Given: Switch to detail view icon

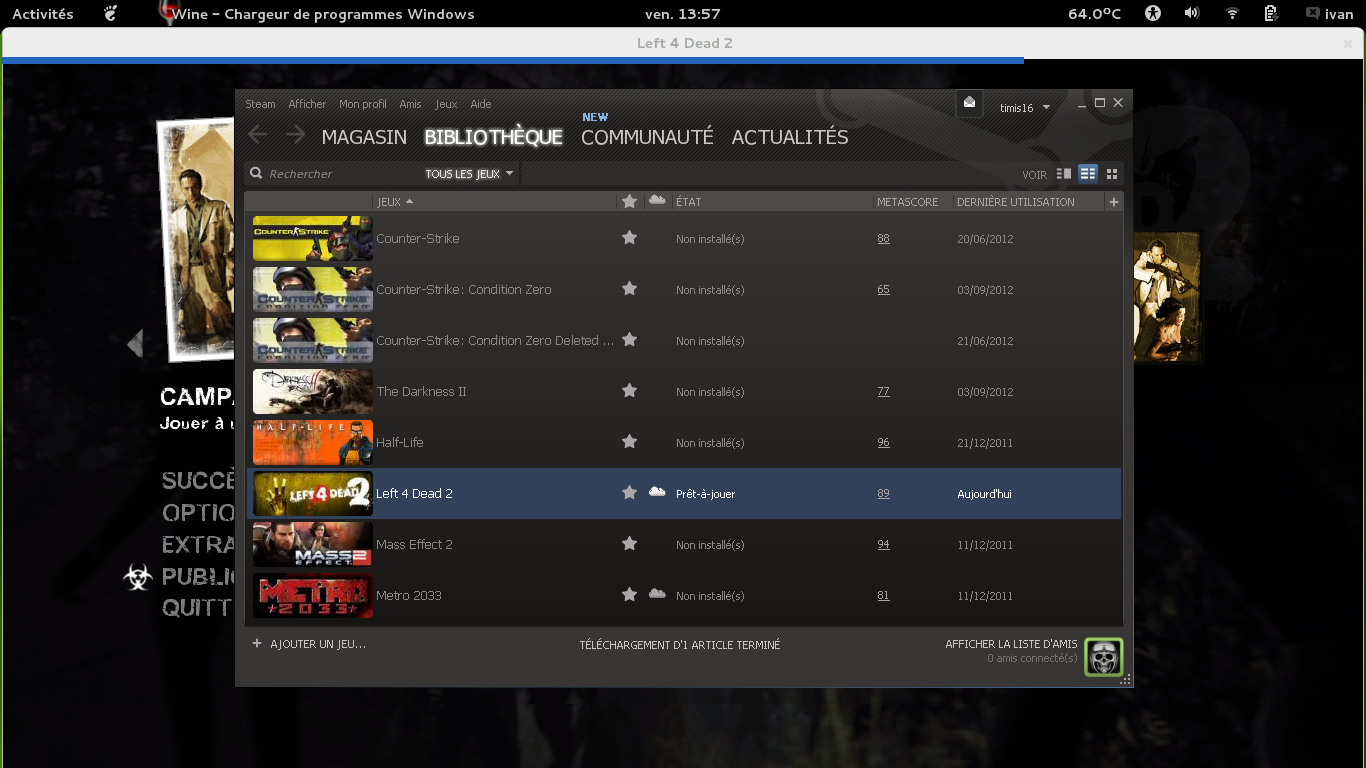Looking at the screenshot, I should pyautogui.click(x=1064, y=174).
